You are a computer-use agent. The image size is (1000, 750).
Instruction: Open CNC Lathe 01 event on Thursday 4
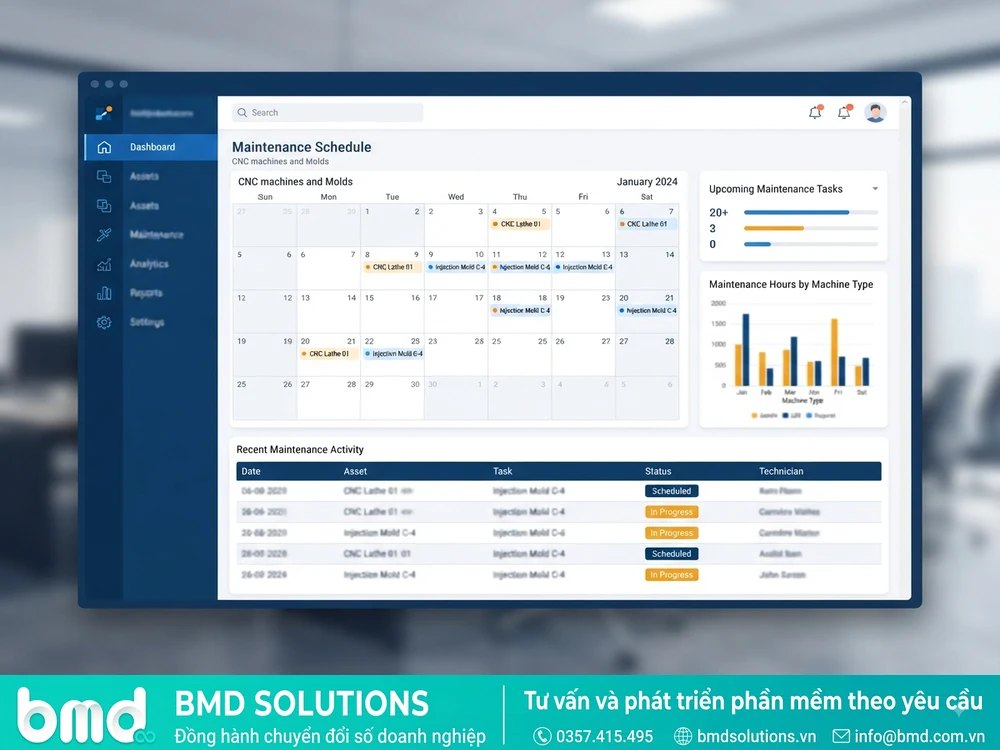(520, 224)
